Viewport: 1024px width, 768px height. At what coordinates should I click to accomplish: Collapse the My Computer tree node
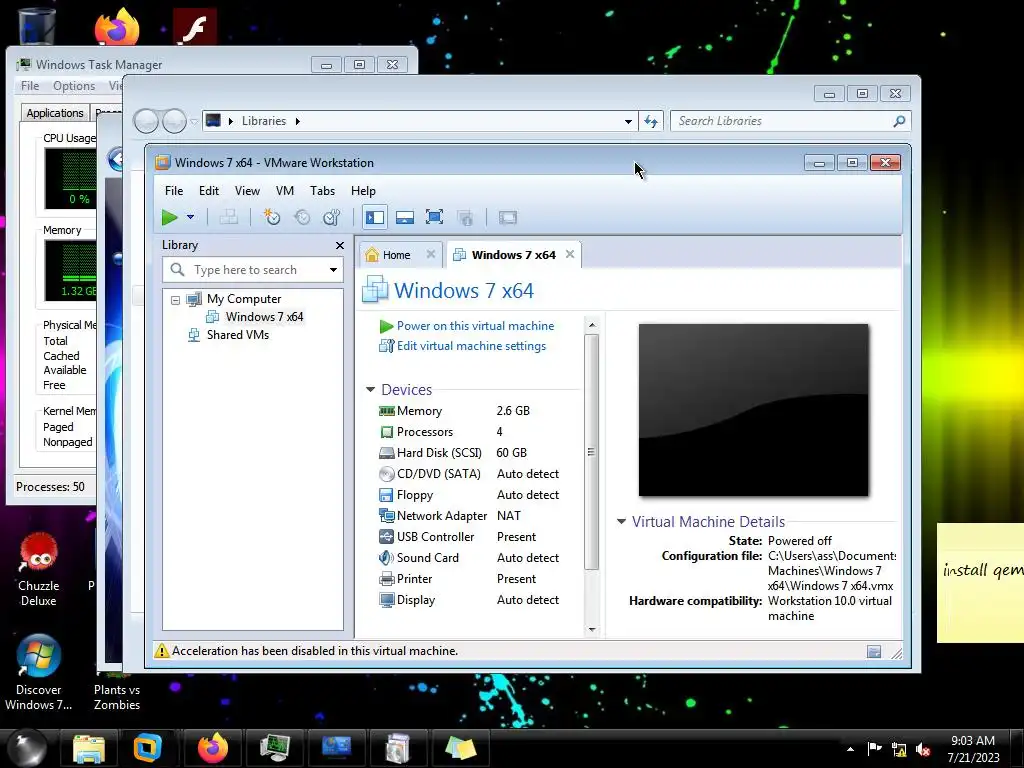tap(175, 300)
